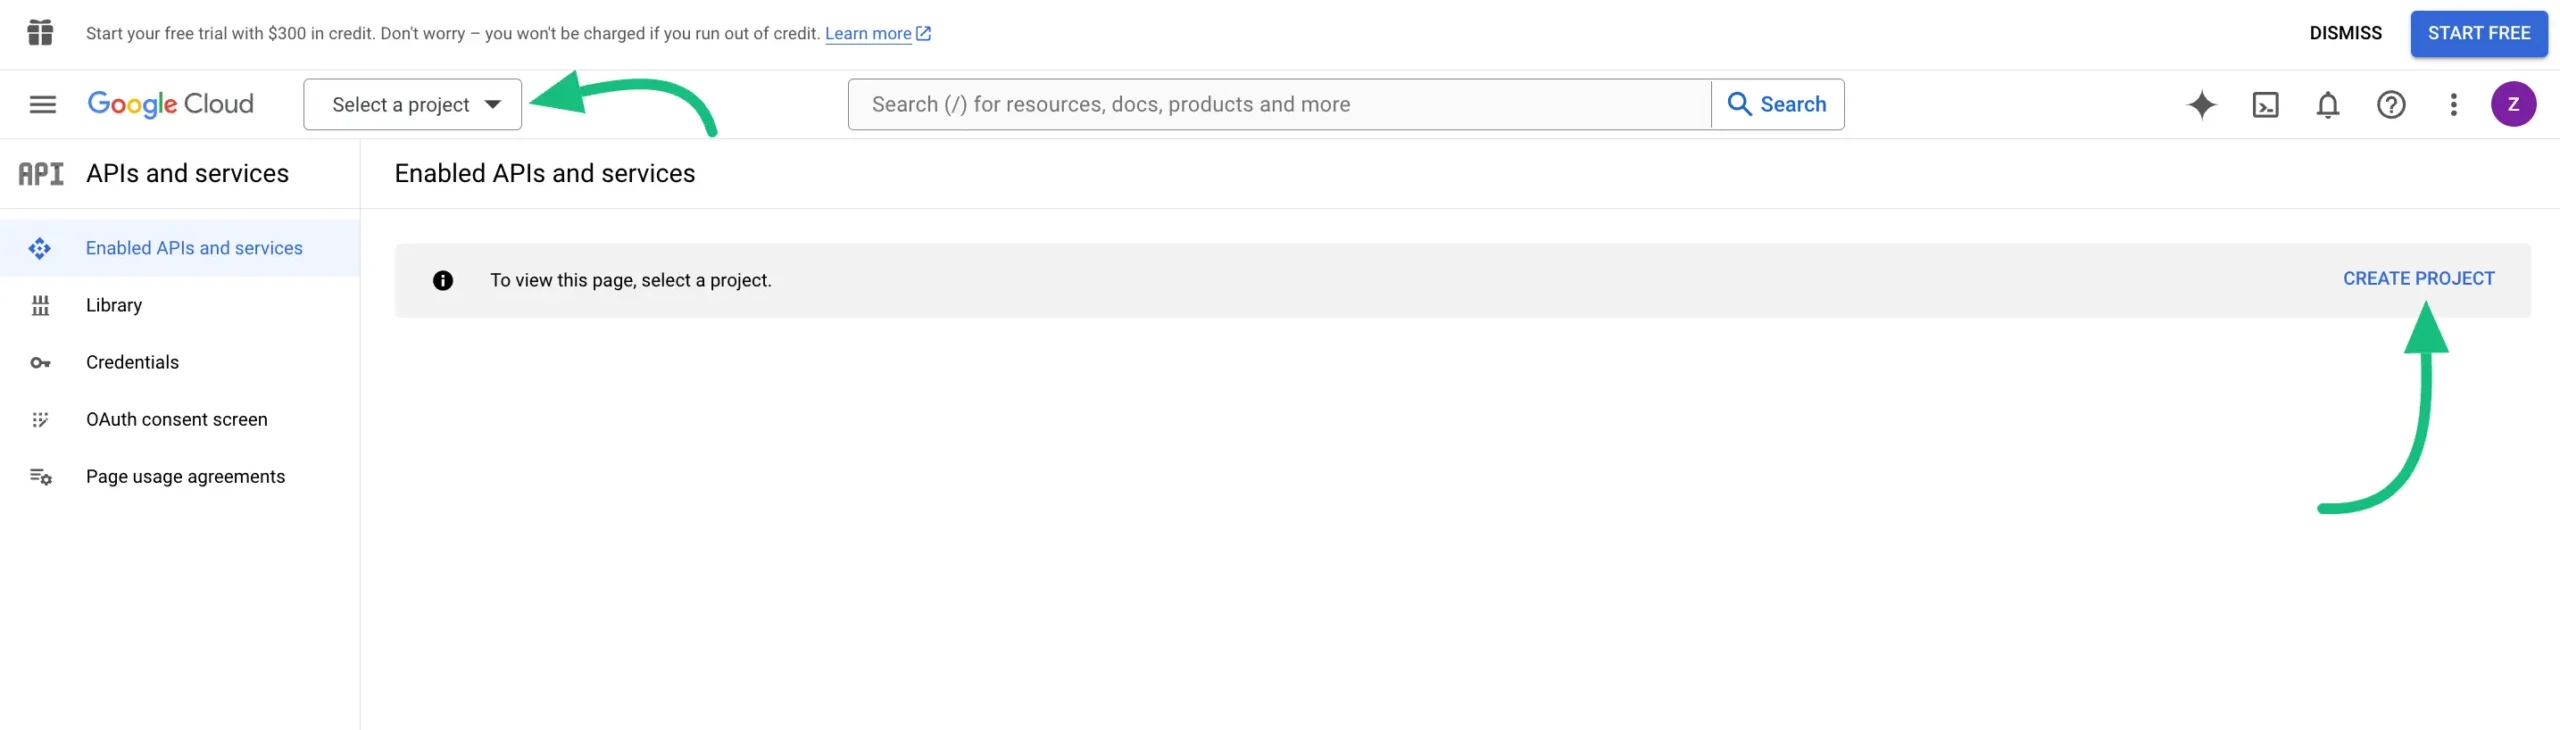Click the gift icon in trial banner
The image size is (2560, 730).
point(40,33)
